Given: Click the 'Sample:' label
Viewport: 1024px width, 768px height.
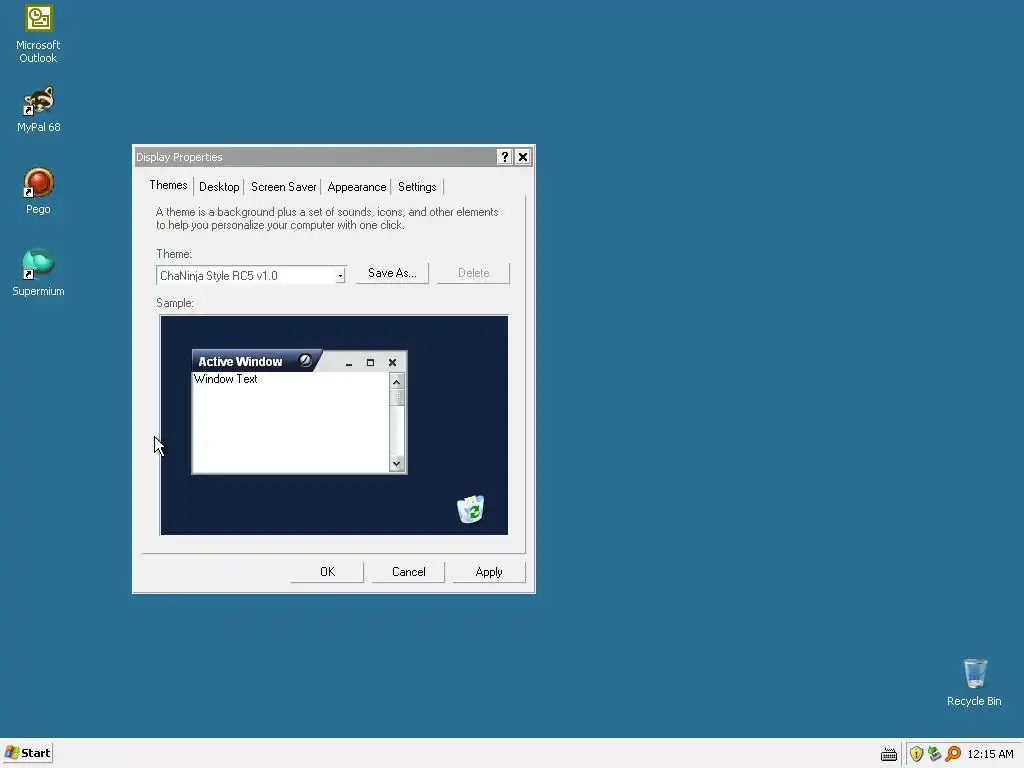Looking at the screenshot, I should (x=175, y=303).
